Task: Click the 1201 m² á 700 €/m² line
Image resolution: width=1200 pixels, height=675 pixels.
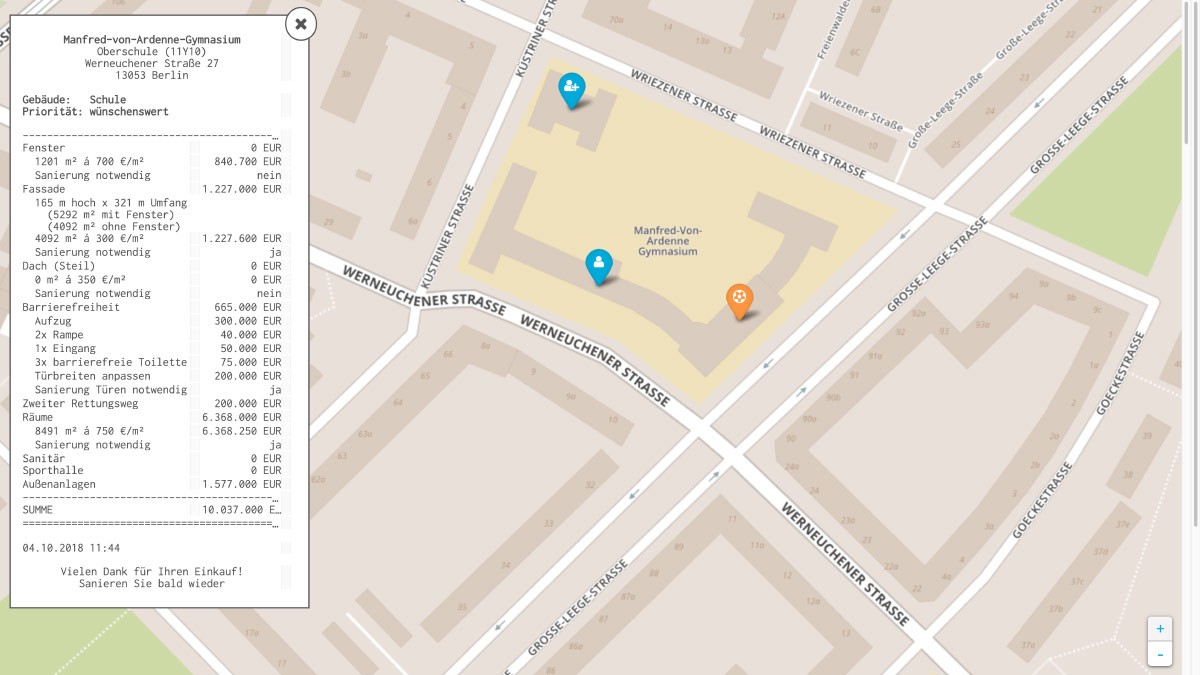Action: tap(152, 161)
